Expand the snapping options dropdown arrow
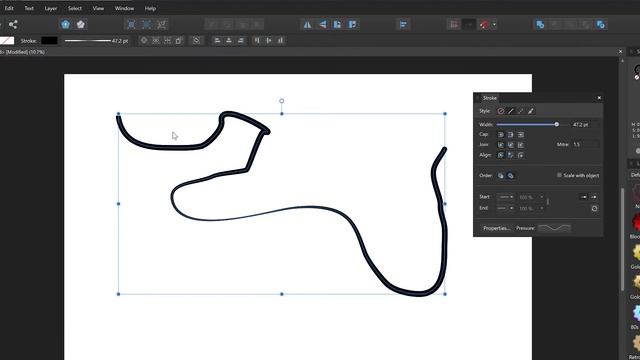Image resolution: width=640 pixels, height=360 pixels. coord(494,24)
